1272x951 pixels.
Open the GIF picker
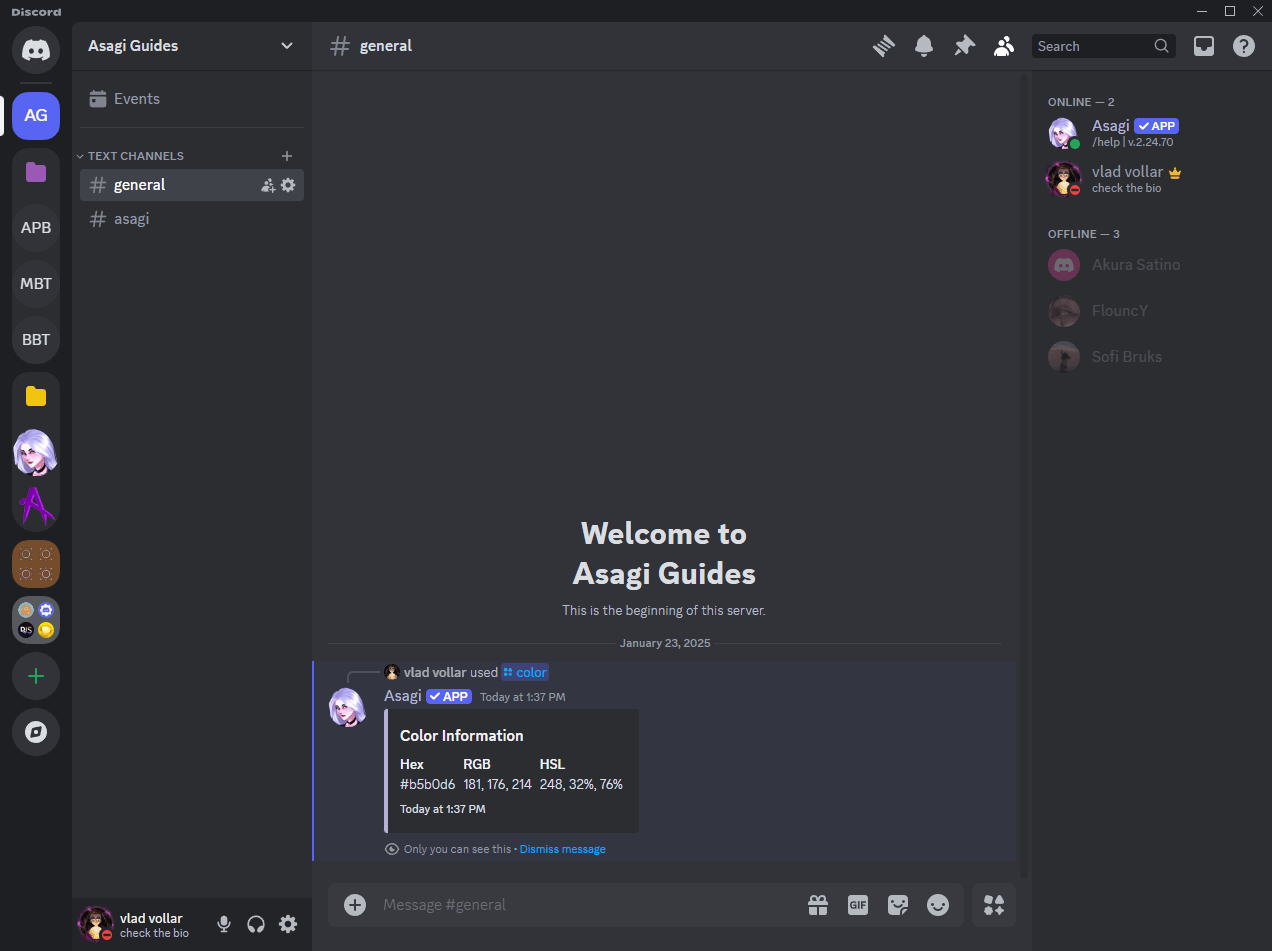tap(858, 905)
